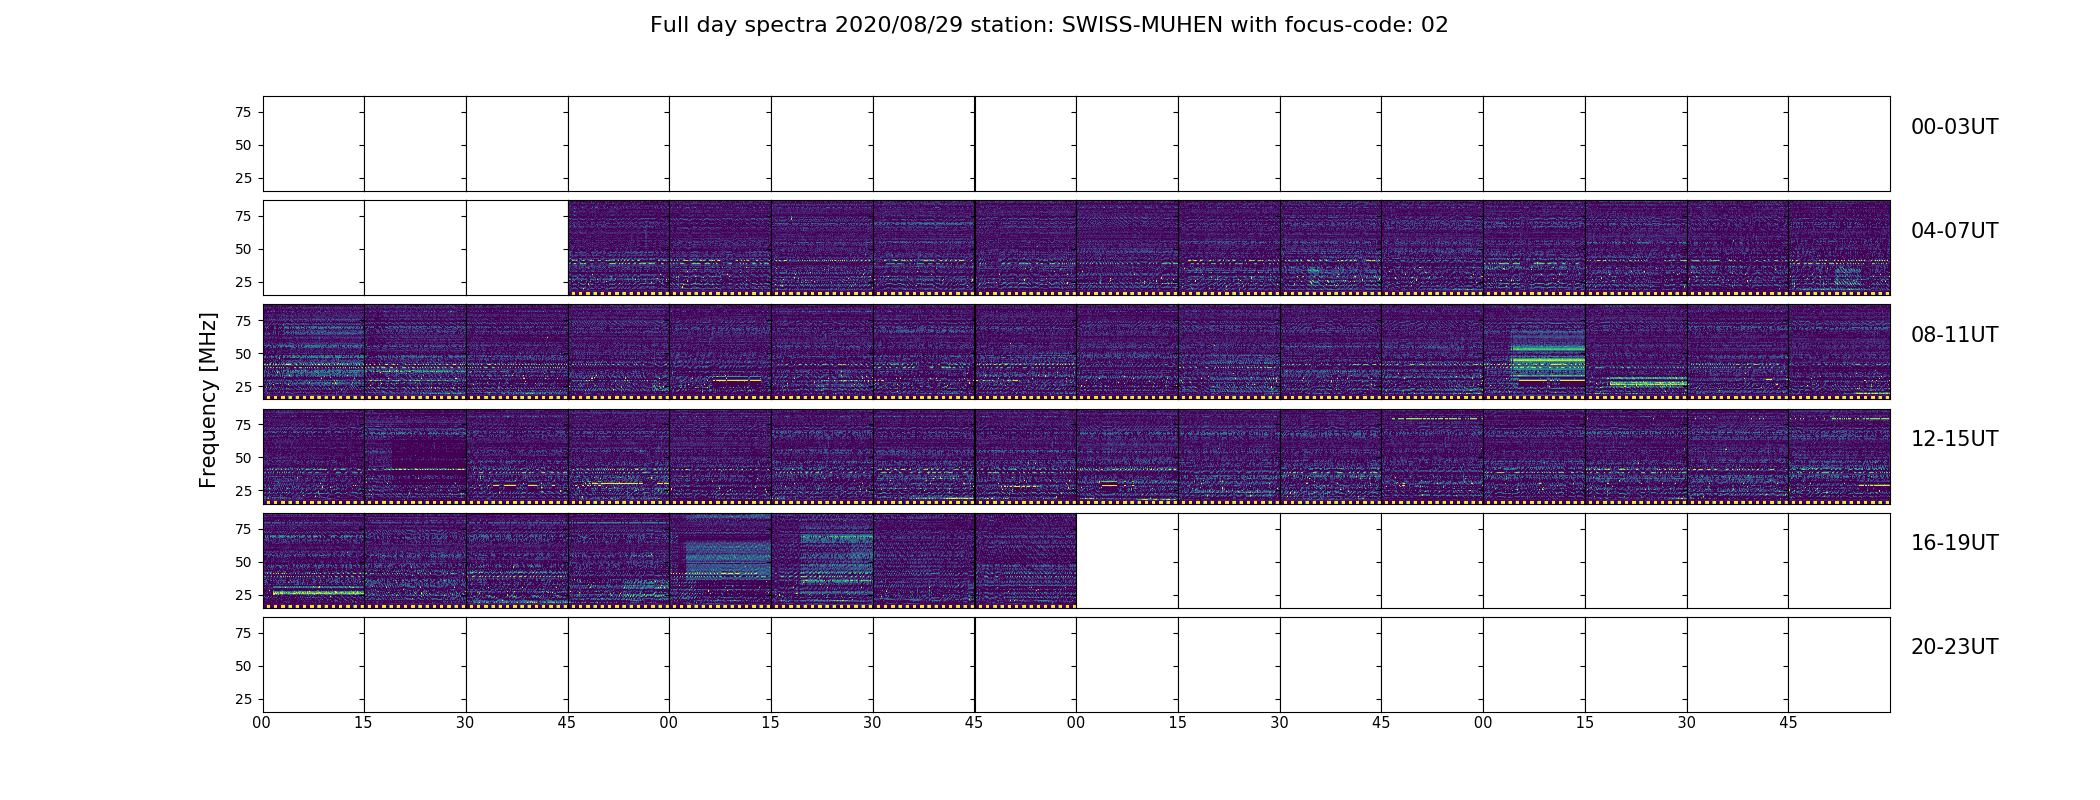Pick the 25 frequency tick in the 08-11UT row

tap(243, 386)
